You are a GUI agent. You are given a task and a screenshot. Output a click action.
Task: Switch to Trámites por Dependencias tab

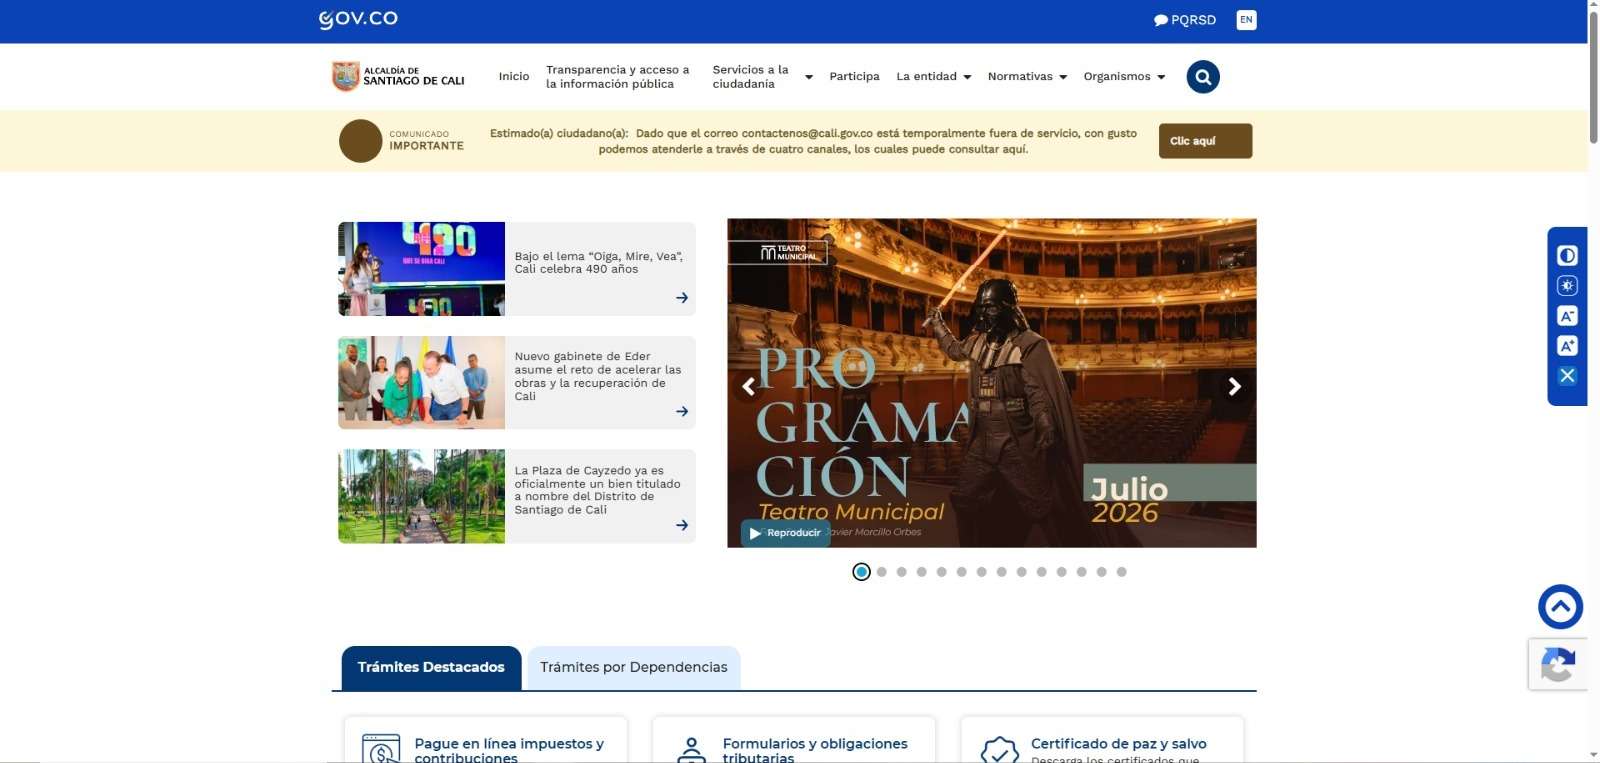(x=634, y=668)
